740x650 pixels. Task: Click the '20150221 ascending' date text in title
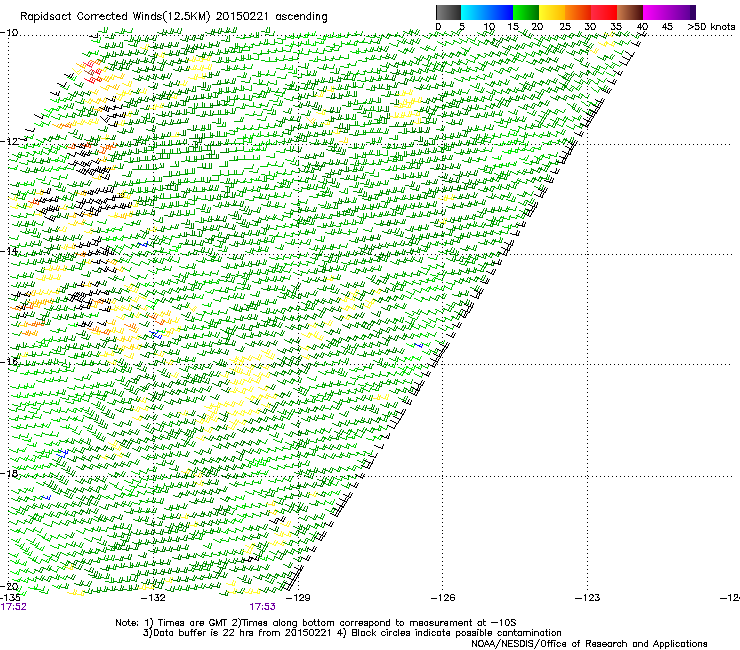[x=271, y=17]
